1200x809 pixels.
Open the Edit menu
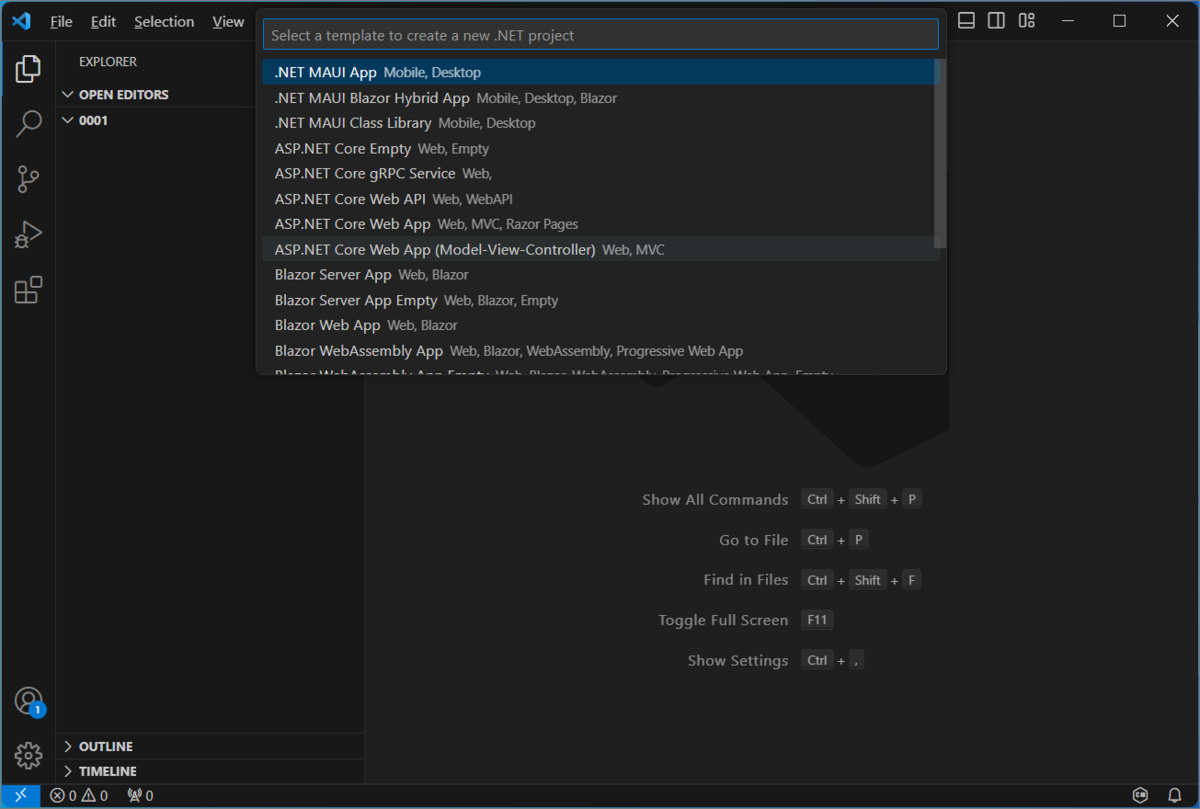(x=103, y=21)
